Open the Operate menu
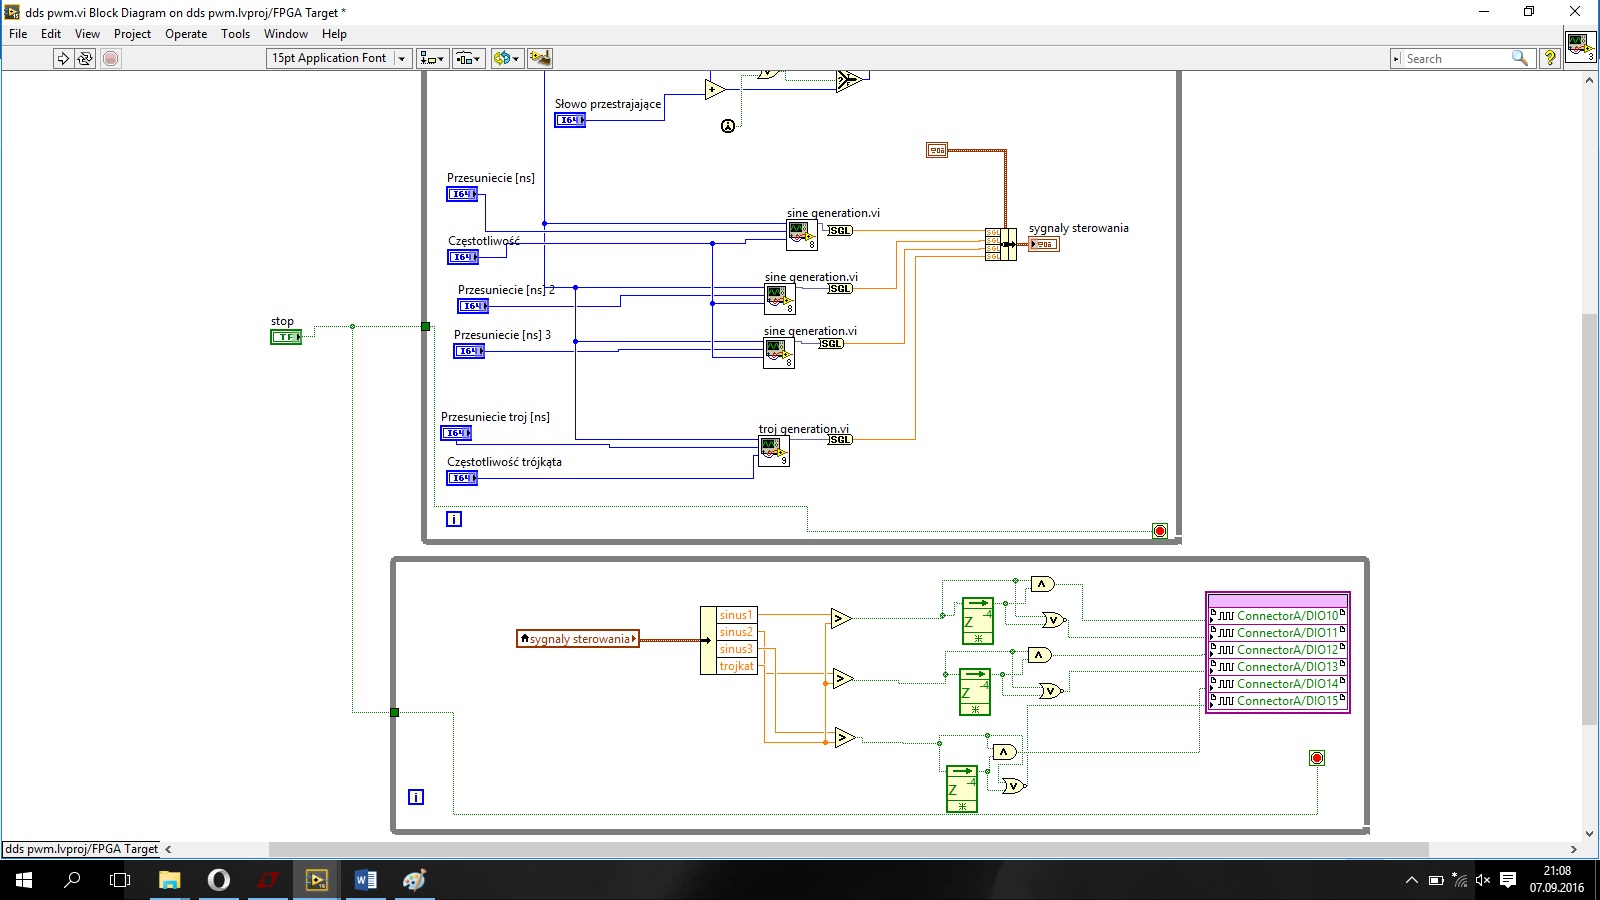 (x=186, y=33)
